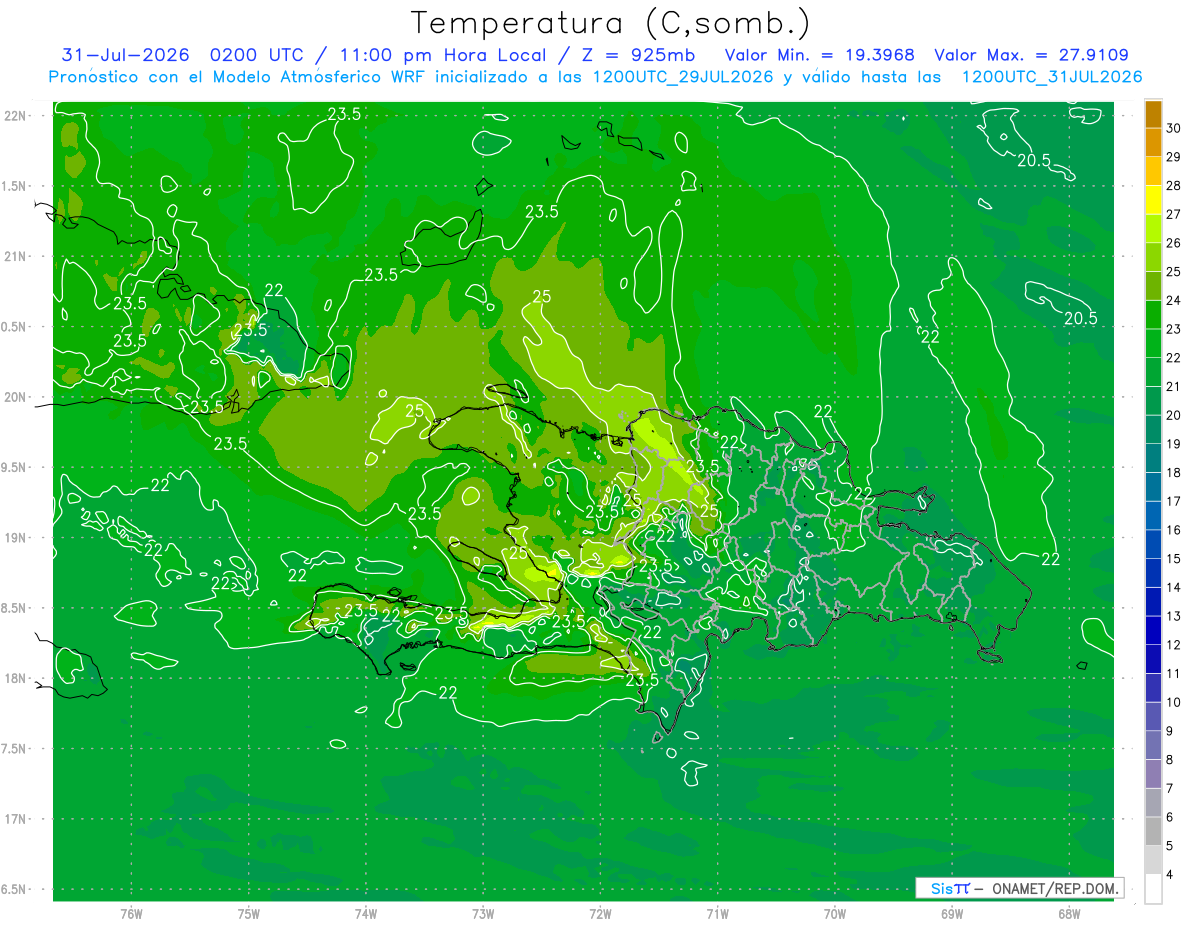Viewport: 1200px width, 927px height.
Task: Click the yellow legend swatch between 27 and 28
Action: click(x=1153, y=199)
